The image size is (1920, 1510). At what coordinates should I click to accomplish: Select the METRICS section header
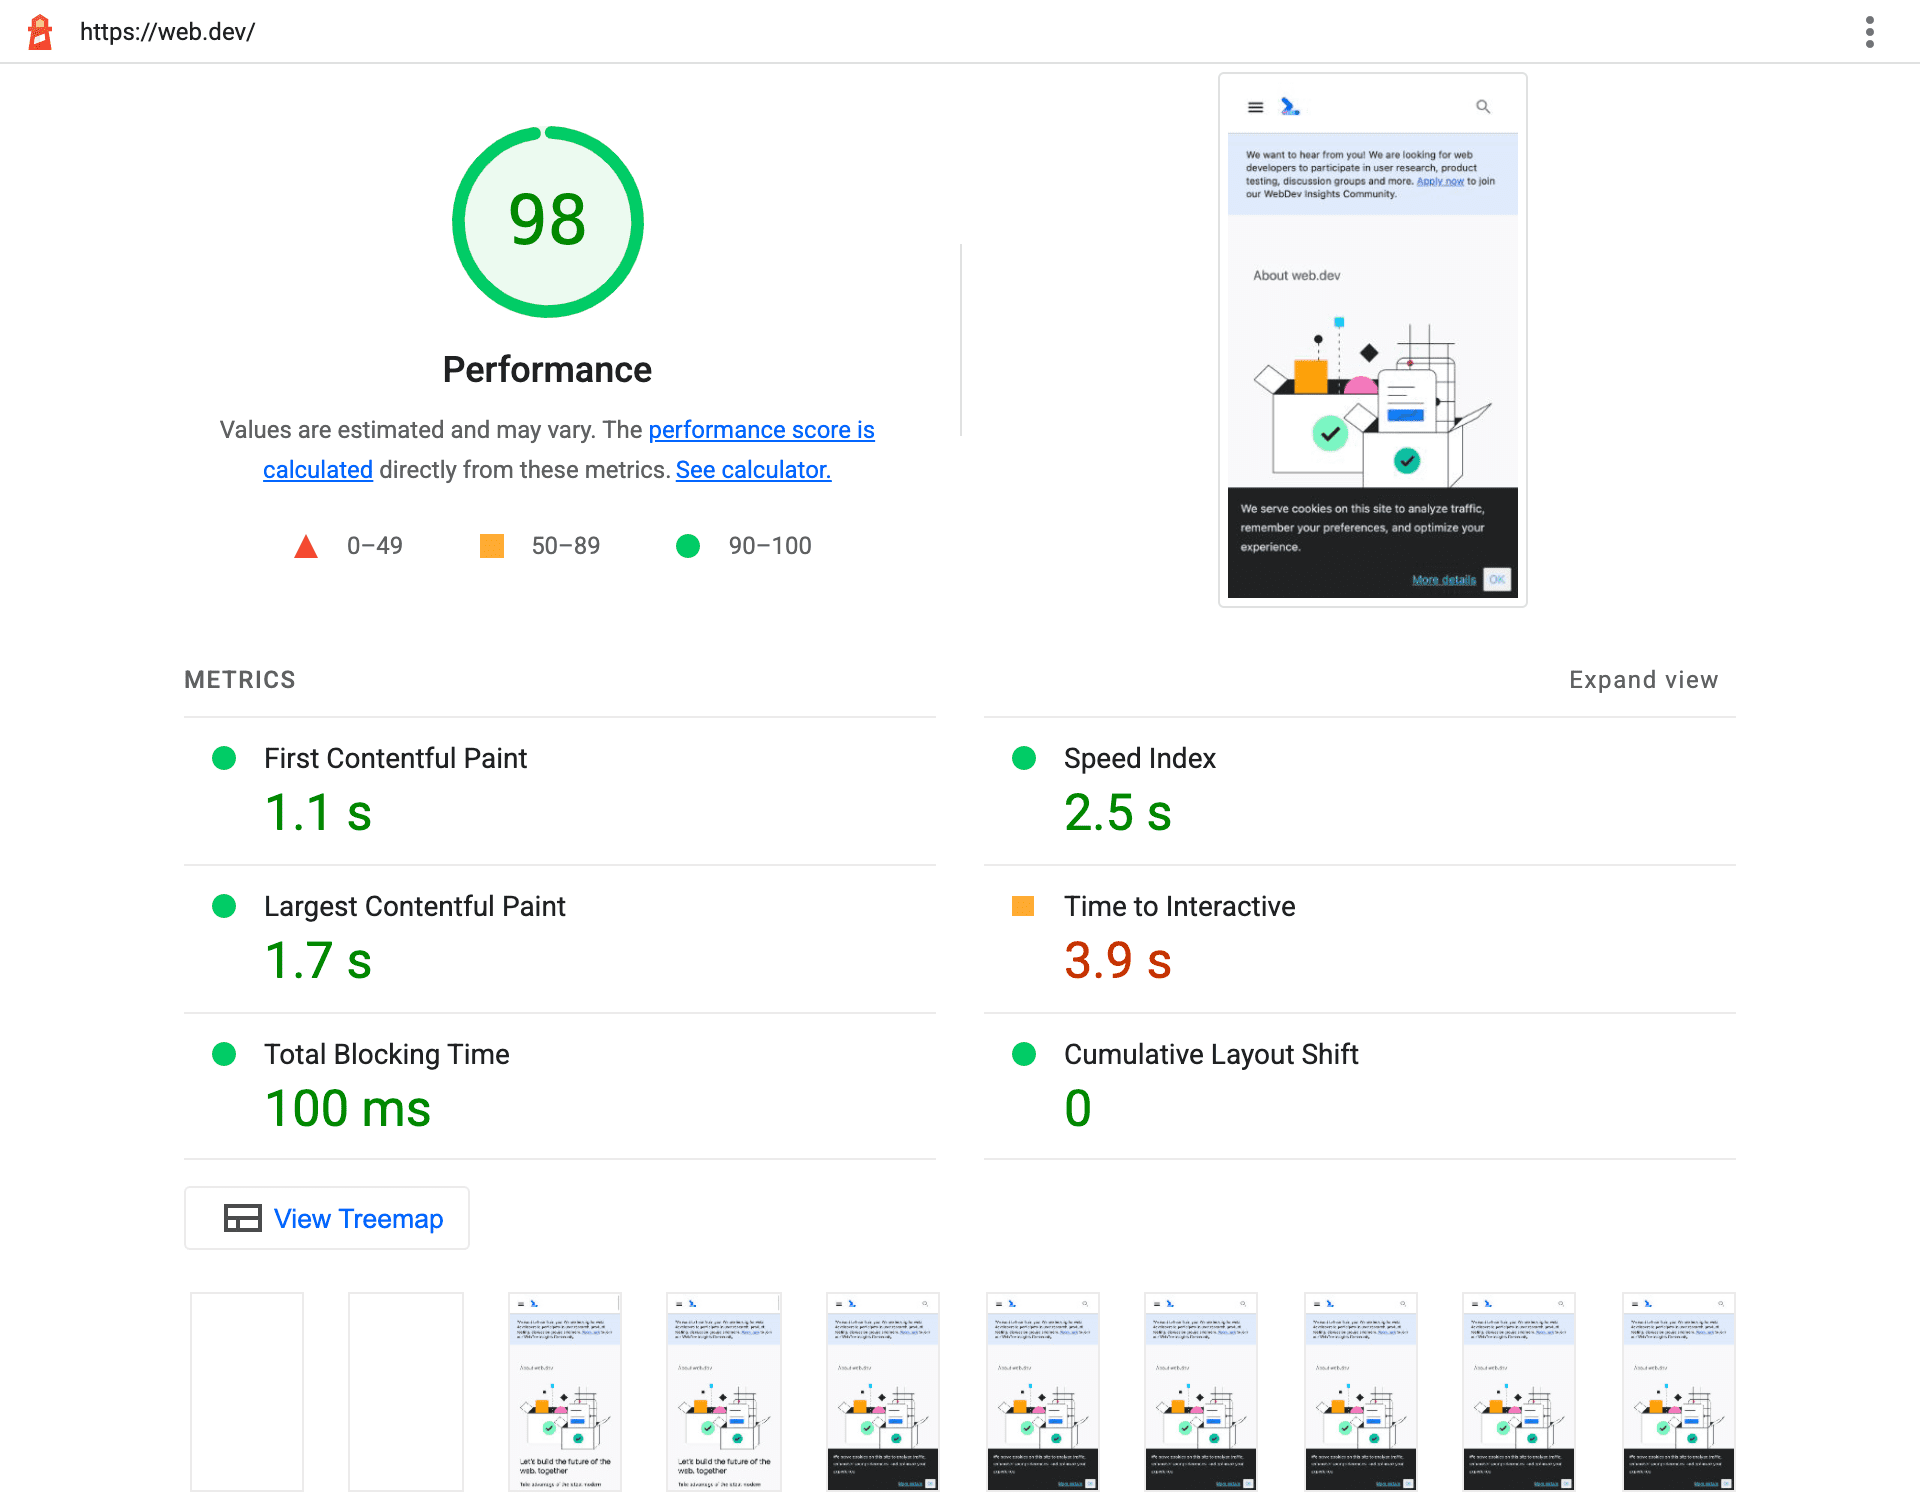tap(242, 678)
